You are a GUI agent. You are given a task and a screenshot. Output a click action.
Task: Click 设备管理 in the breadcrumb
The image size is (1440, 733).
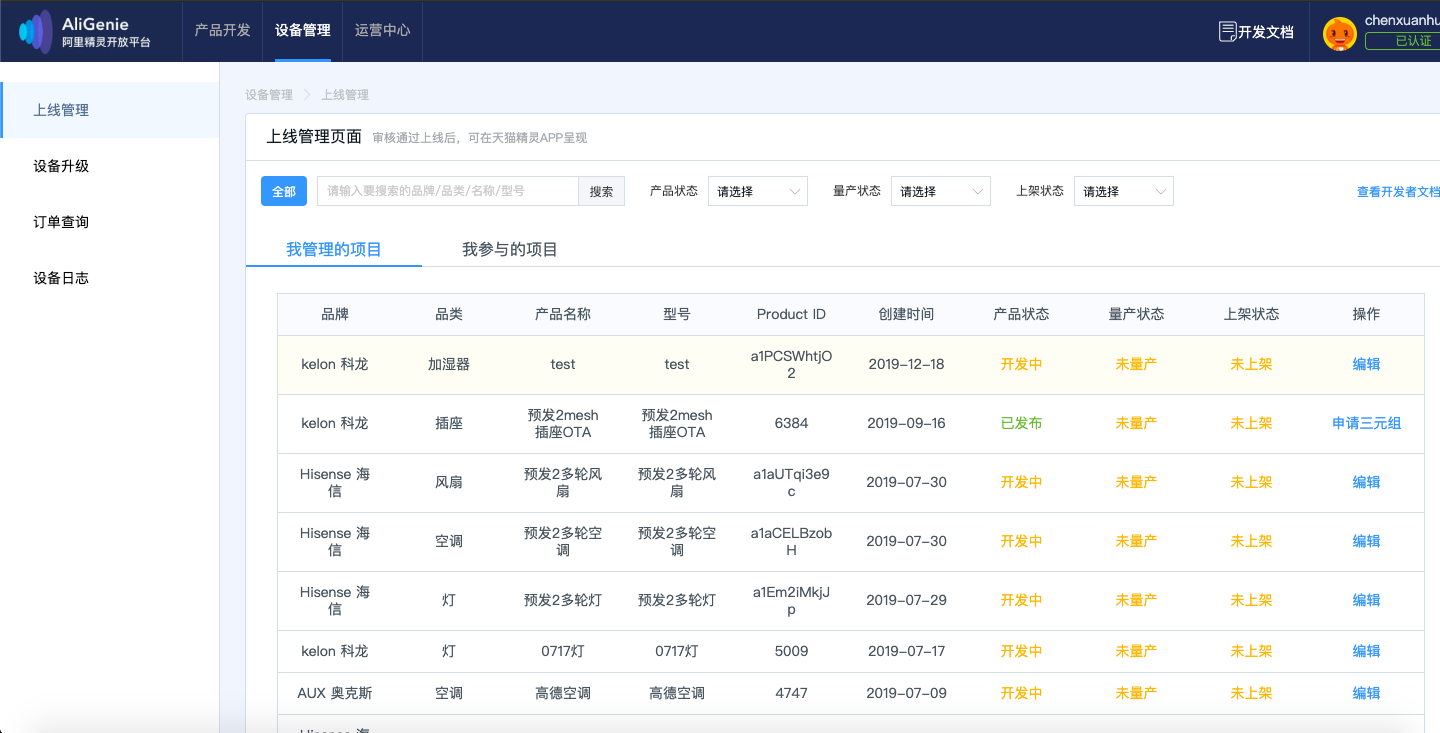[x=269, y=95]
